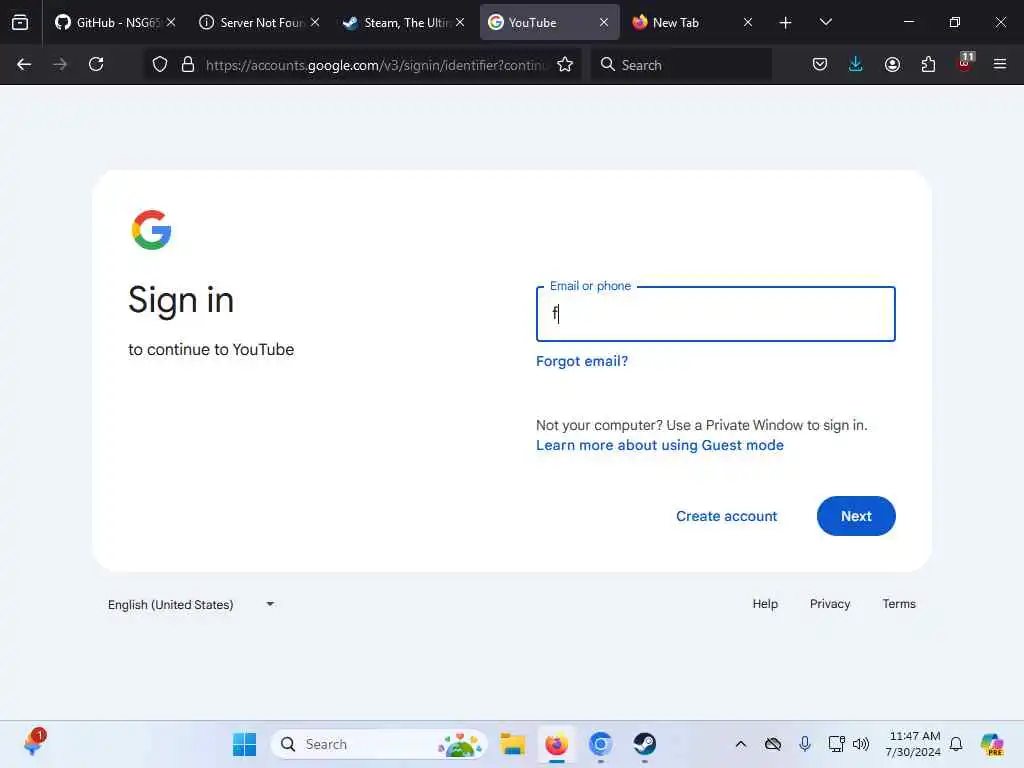Open the Privacy link

coord(829,604)
